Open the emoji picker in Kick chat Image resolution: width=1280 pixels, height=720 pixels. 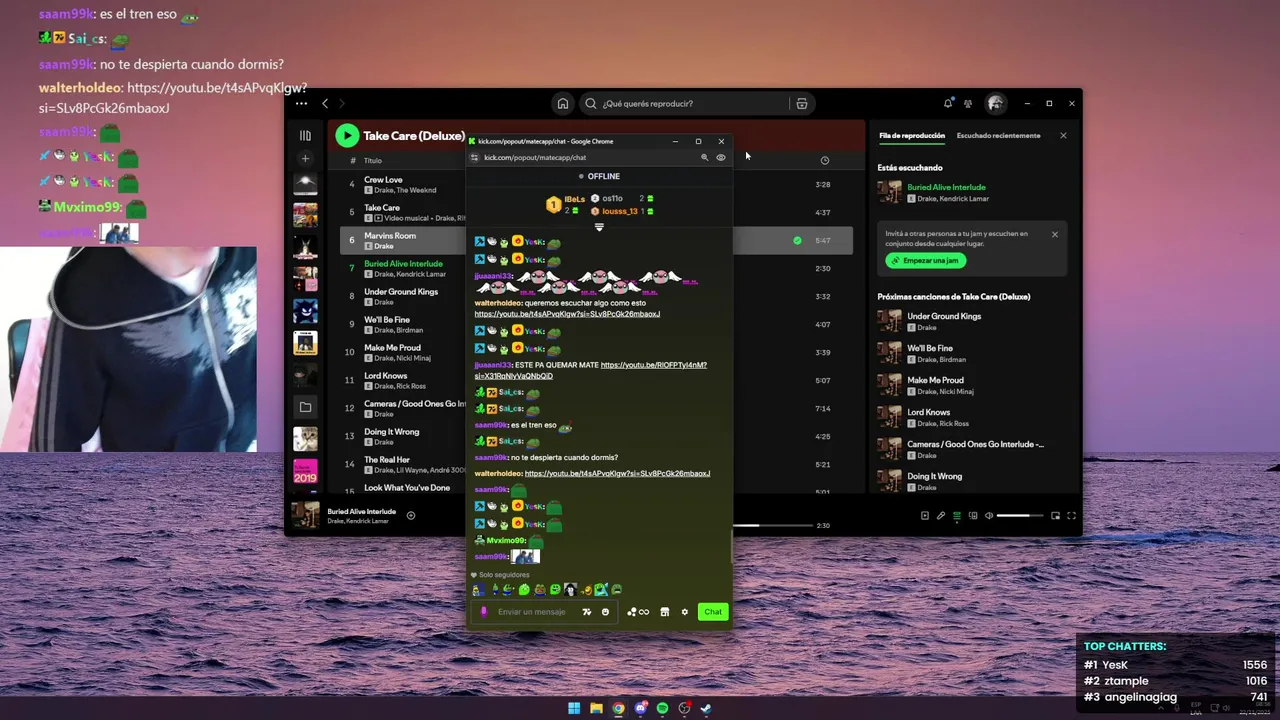tap(605, 612)
